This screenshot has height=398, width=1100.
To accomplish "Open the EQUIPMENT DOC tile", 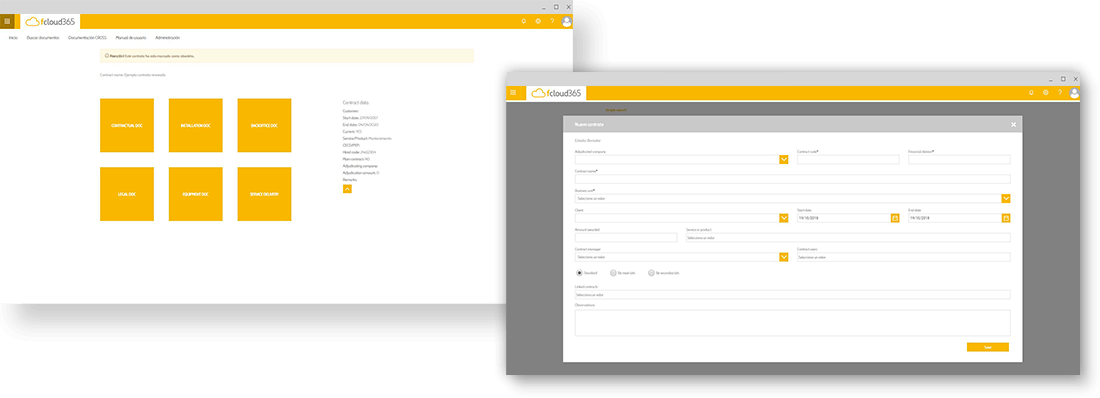I will pyautogui.click(x=196, y=194).
